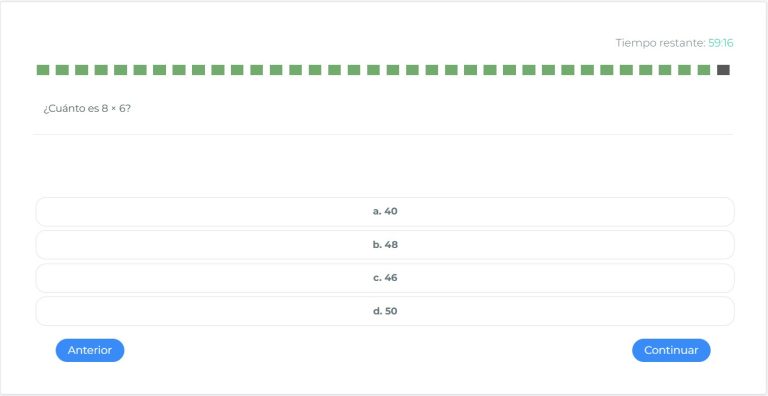The image size is (768, 396).
Task: Select the fourth green progress square
Action: point(101,70)
